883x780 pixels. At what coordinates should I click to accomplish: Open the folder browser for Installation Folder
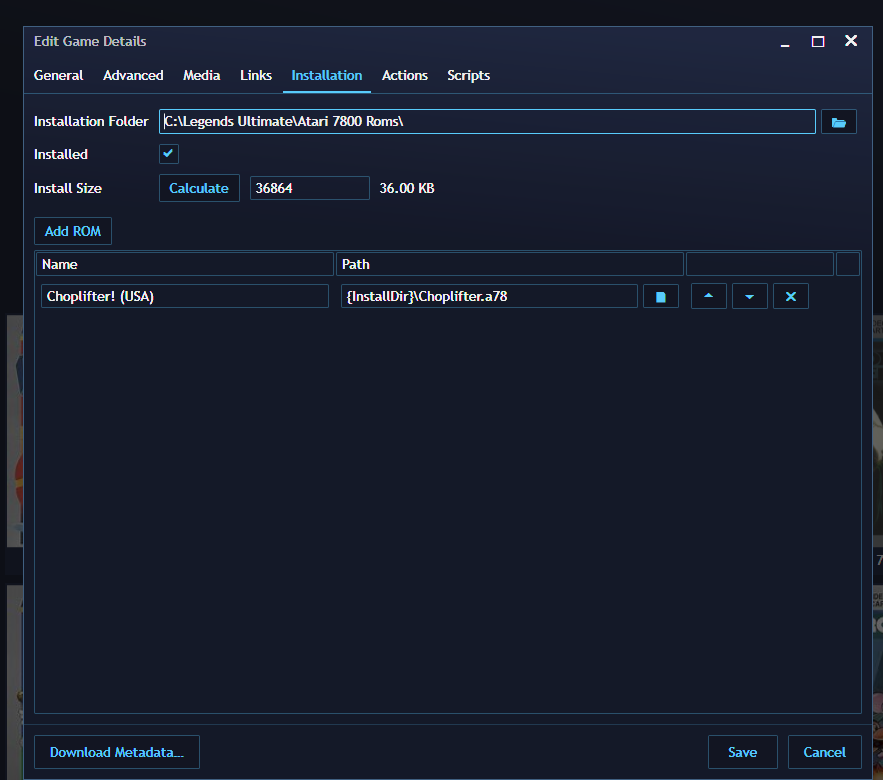(x=838, y=120)
